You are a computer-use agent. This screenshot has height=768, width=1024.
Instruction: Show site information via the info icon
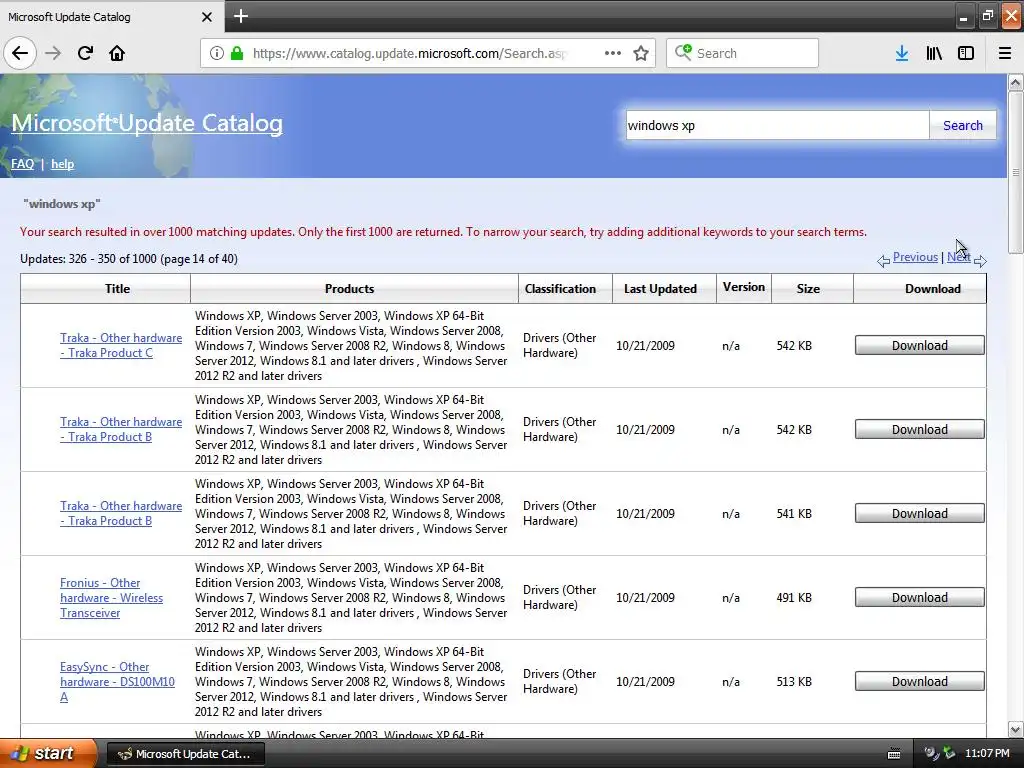(216, 53)
